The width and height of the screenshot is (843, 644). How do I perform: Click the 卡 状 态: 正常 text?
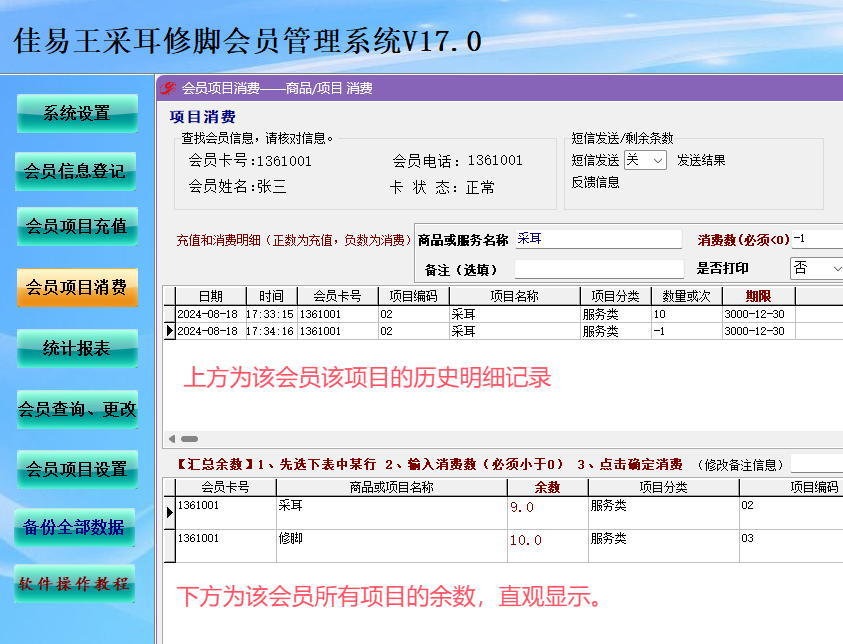coord(442,187)
